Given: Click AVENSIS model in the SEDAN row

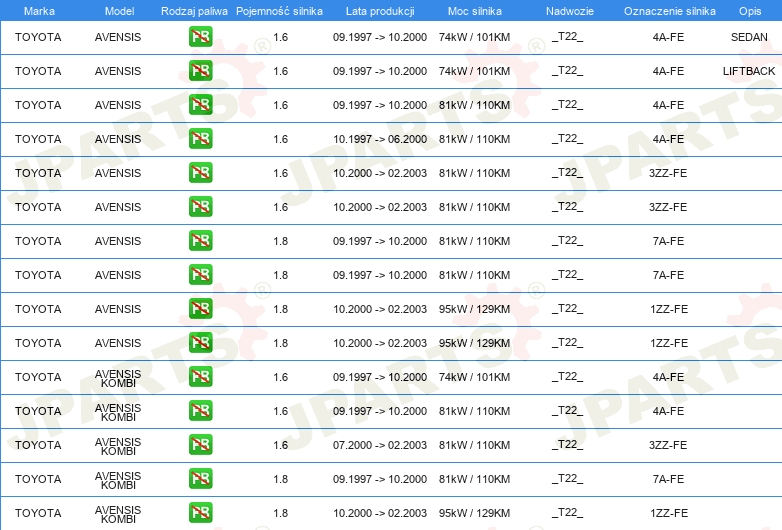Looking at the screenshot, I should pos(118,37).
